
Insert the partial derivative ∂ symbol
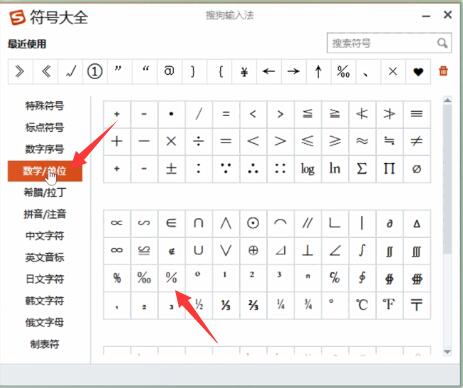pyautogui.click(x=389, y=223)
